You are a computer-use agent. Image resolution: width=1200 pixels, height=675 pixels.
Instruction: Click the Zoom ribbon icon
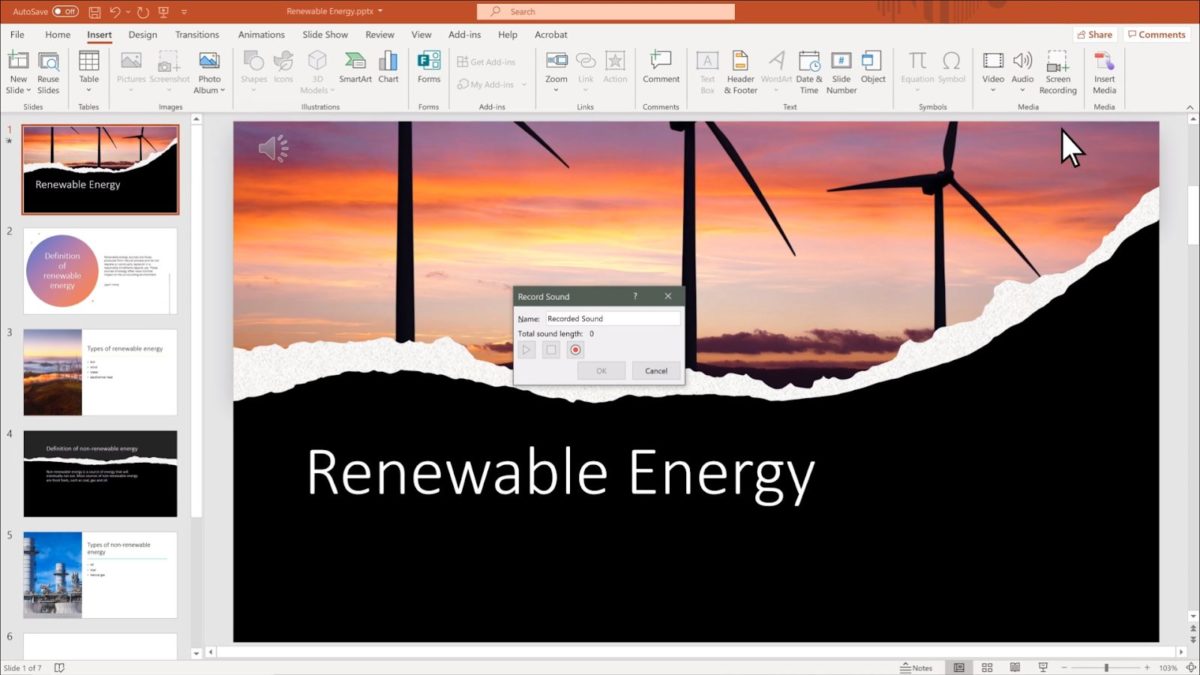pos(556,61)
